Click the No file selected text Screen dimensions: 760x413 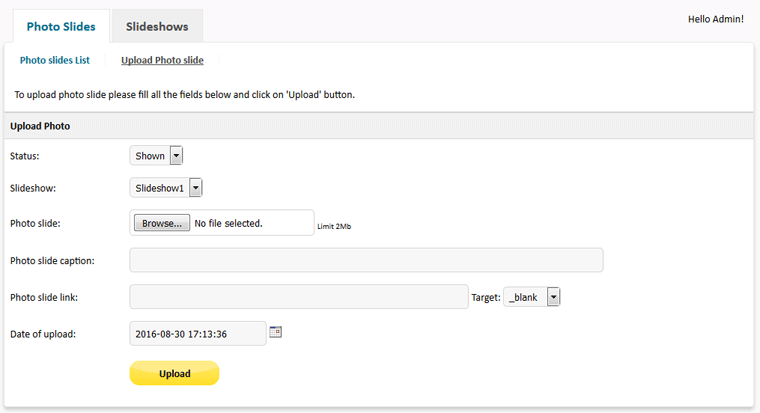(x=228, y=223)
